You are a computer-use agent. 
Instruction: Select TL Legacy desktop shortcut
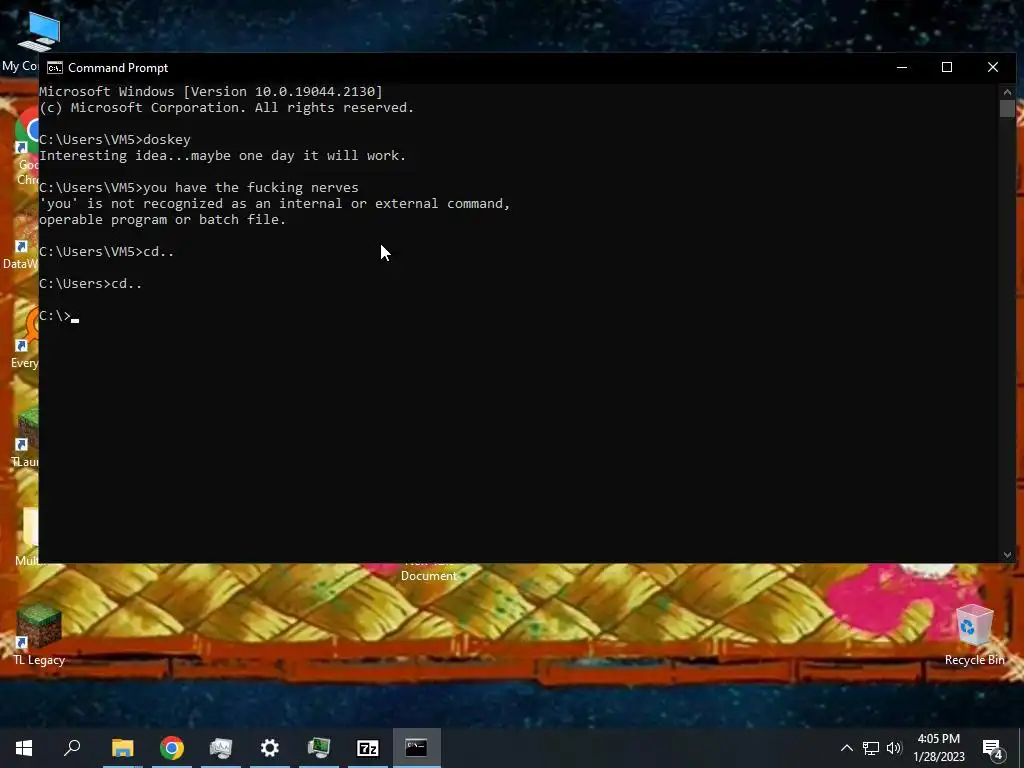tap(39, 635)
